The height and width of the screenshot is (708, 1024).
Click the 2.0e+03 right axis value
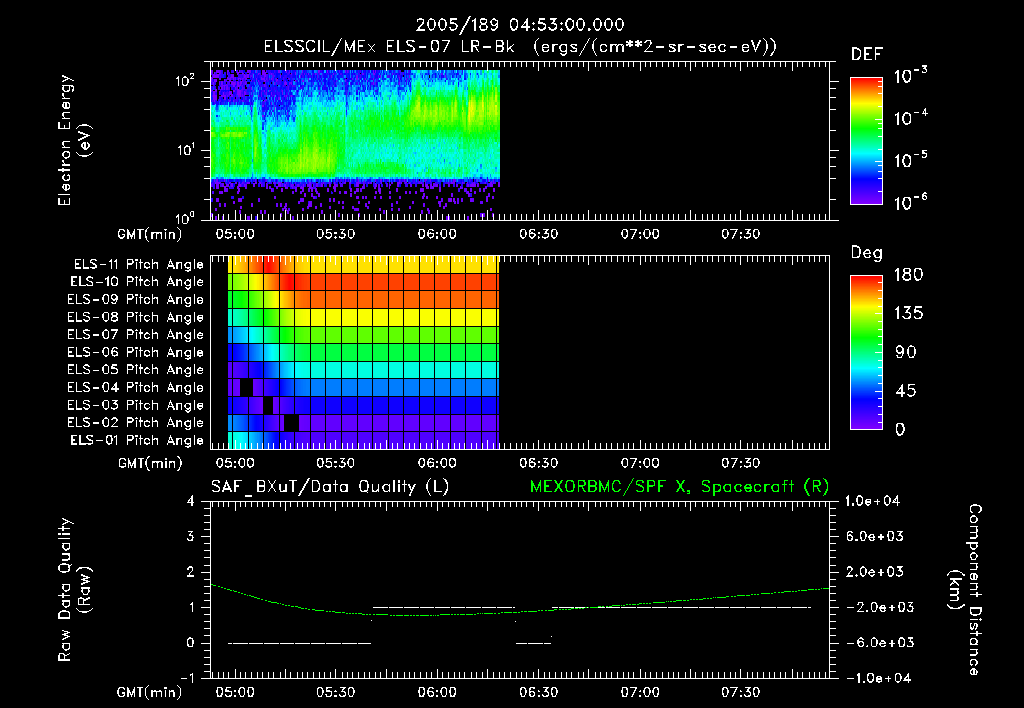point(874,572)
